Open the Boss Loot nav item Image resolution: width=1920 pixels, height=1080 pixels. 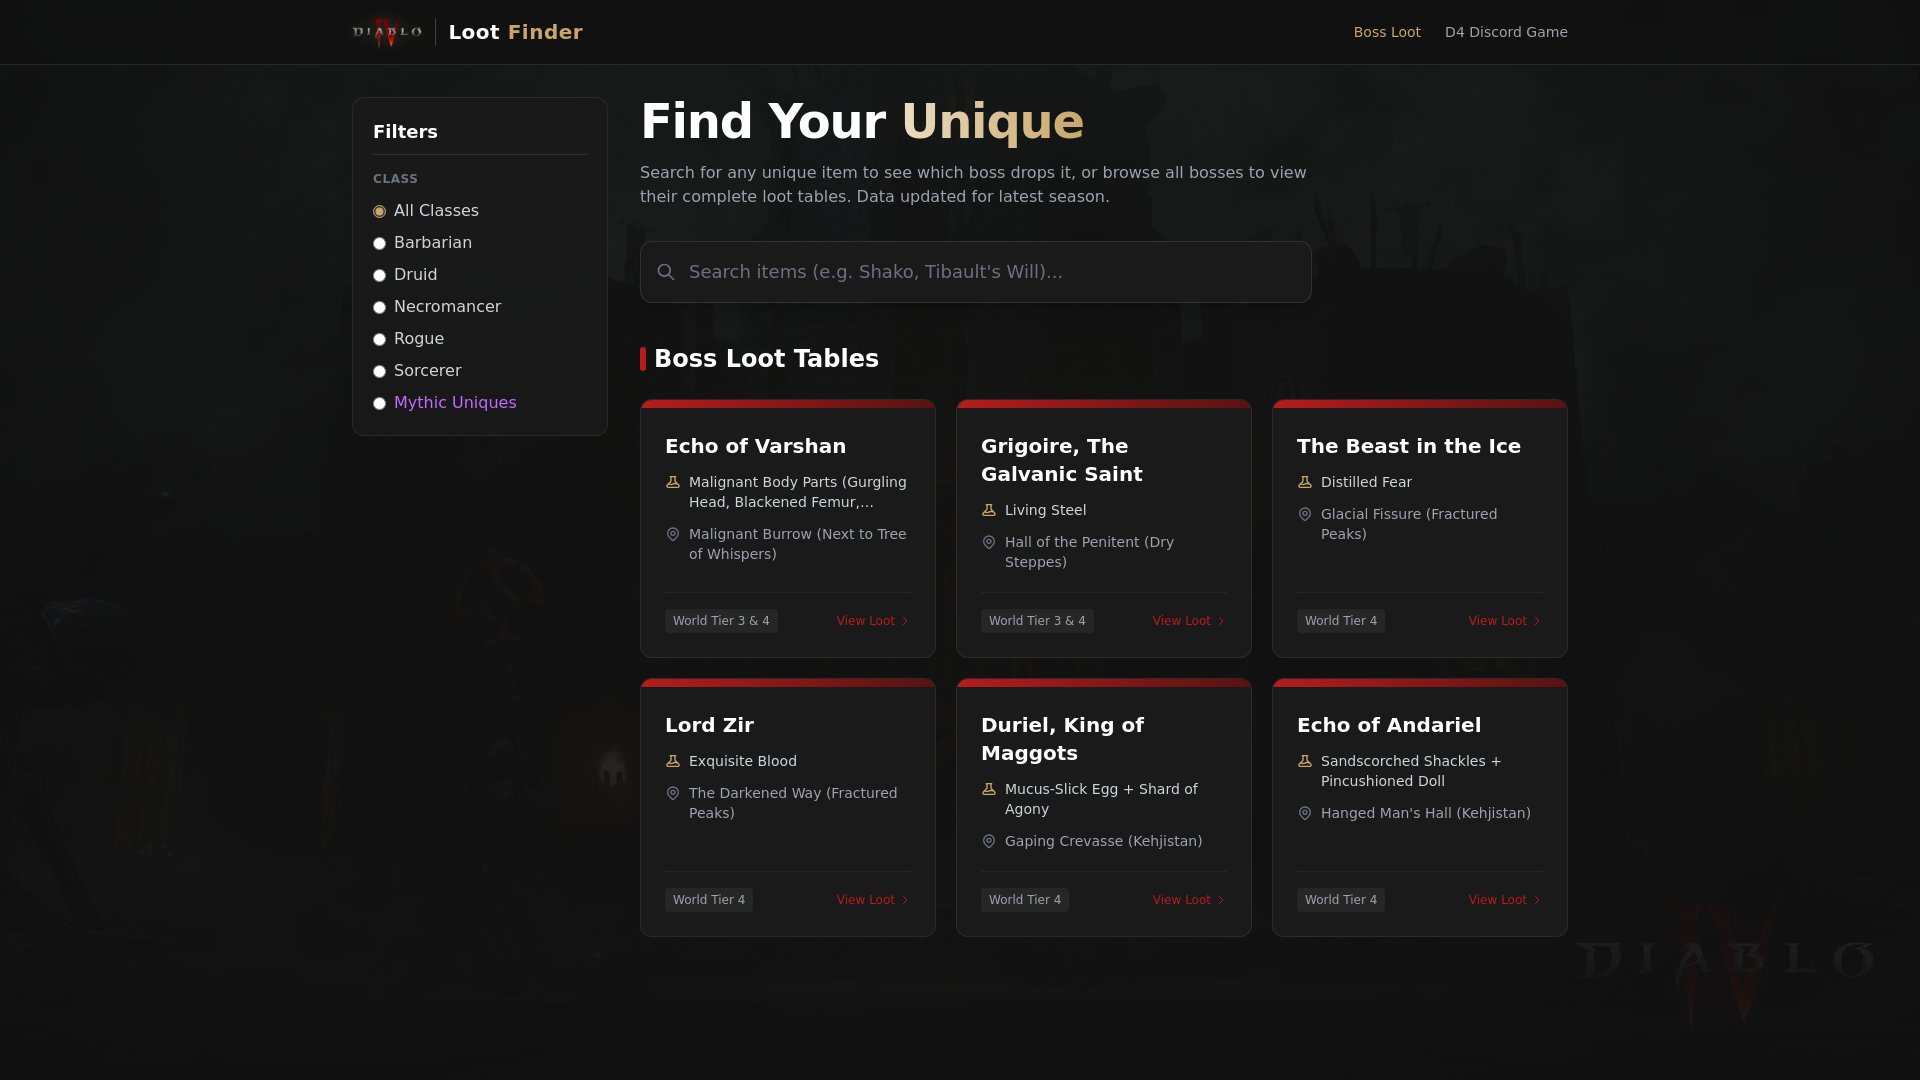pyautogui.click(x=1387, y=32)
